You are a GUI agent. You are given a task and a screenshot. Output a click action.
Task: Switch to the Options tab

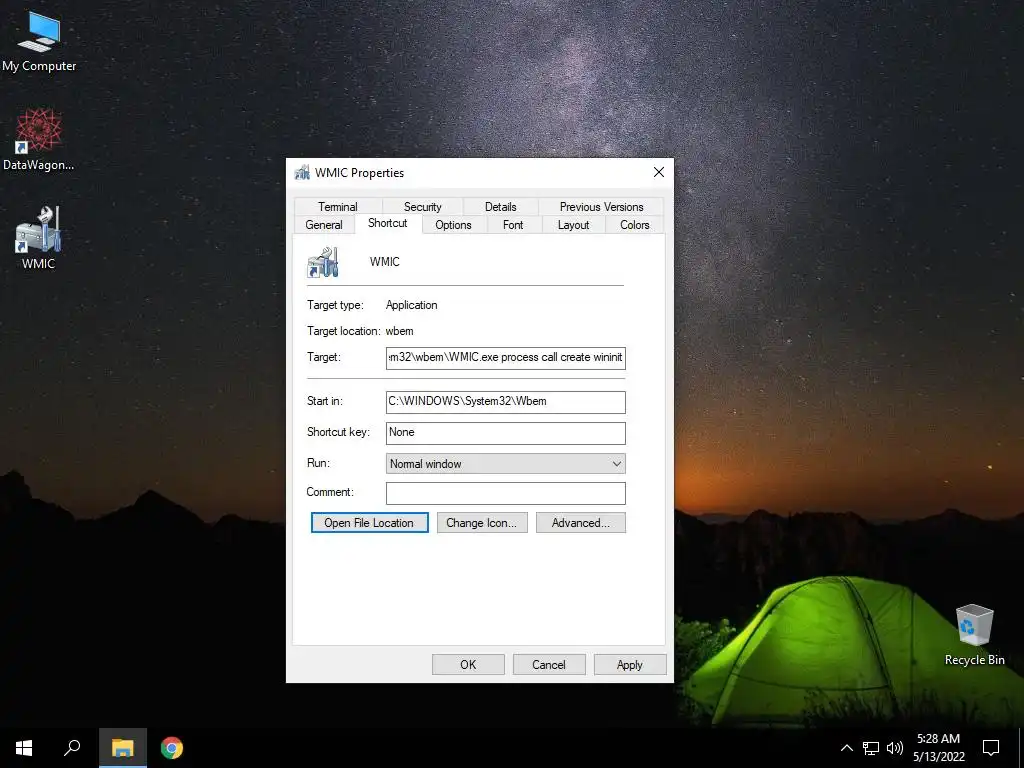453,225
